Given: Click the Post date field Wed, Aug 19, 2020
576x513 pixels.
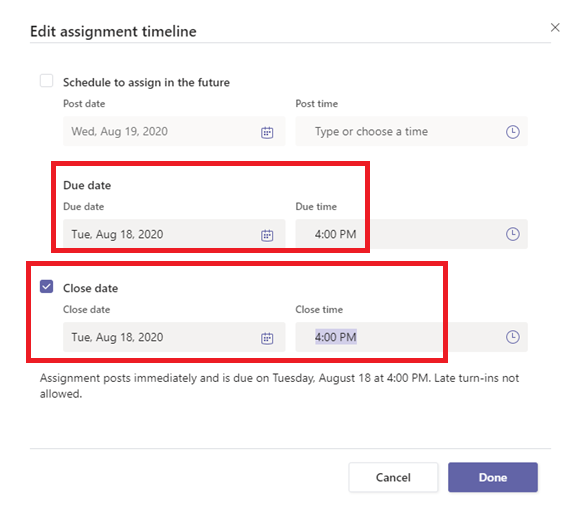Looking at the screenshot, I should coord(174,132).
